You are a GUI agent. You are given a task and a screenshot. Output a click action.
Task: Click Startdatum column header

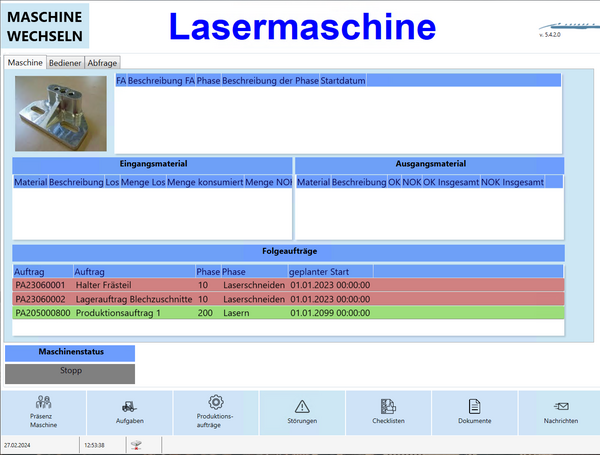coord(343,81)
